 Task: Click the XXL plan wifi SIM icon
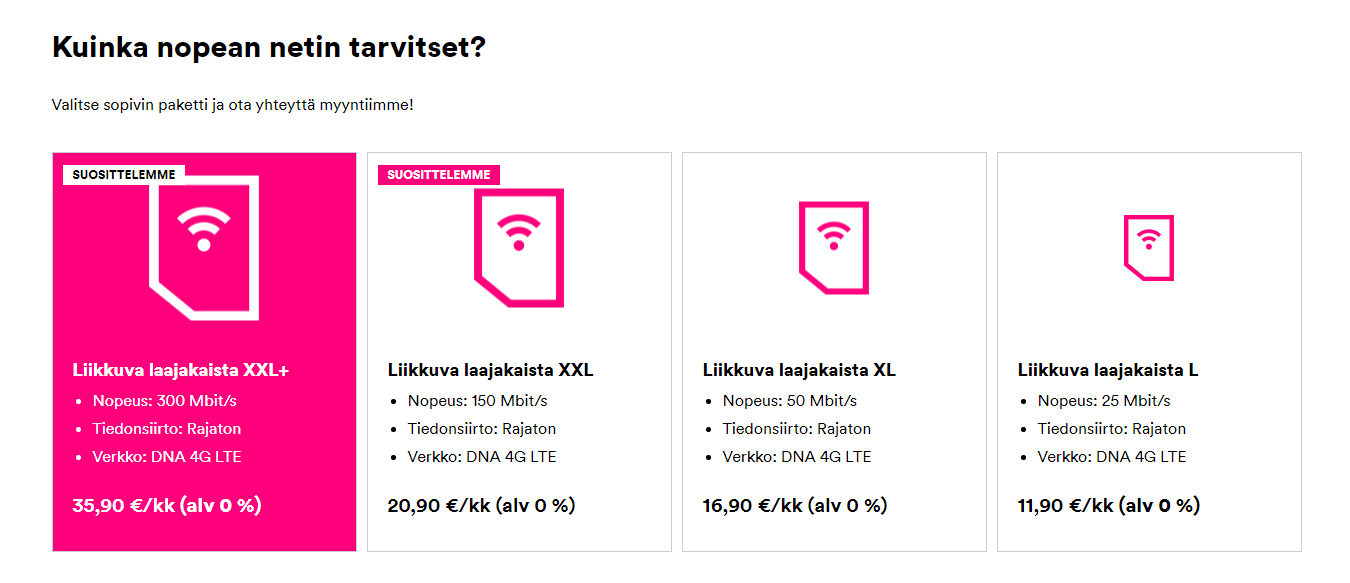click(x=518, y=247)
